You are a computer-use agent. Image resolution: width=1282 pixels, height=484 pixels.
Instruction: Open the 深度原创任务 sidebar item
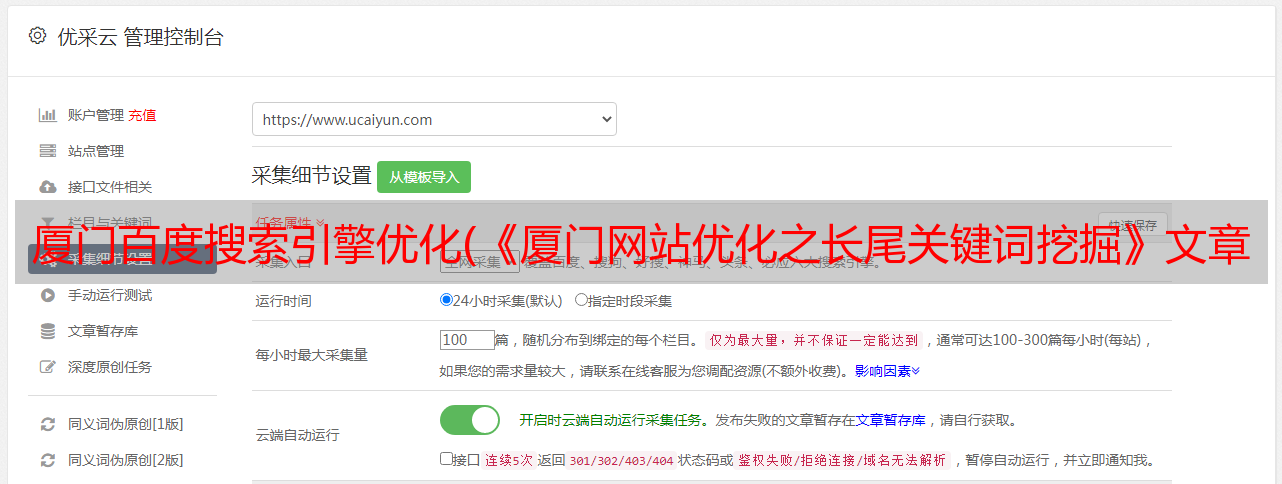pos(110,367)
